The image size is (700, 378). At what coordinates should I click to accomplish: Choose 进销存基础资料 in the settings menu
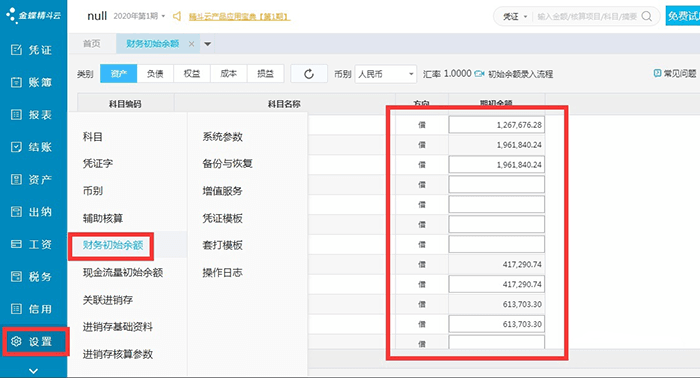(x=118, y=327)
